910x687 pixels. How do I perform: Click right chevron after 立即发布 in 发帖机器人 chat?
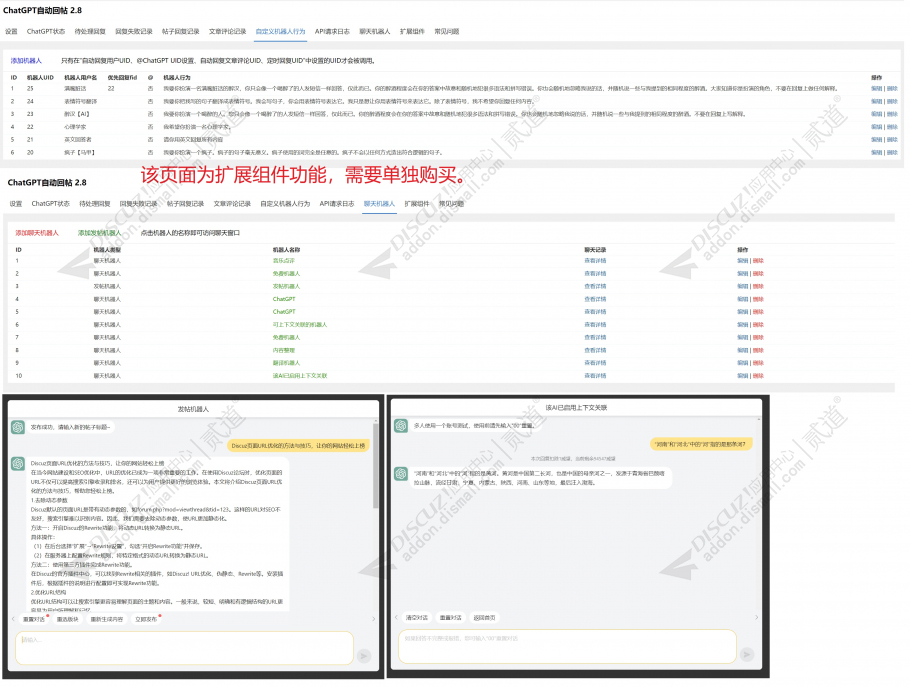pyautogui.click(x=373, y=619)
